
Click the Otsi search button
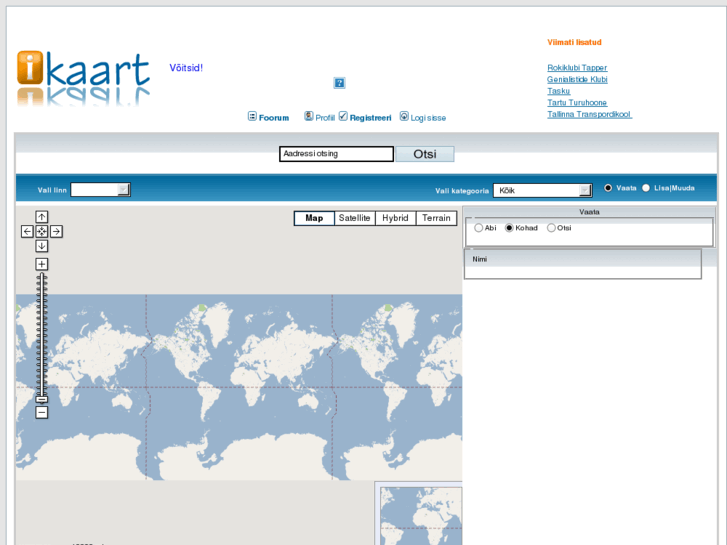click(425, 154)
